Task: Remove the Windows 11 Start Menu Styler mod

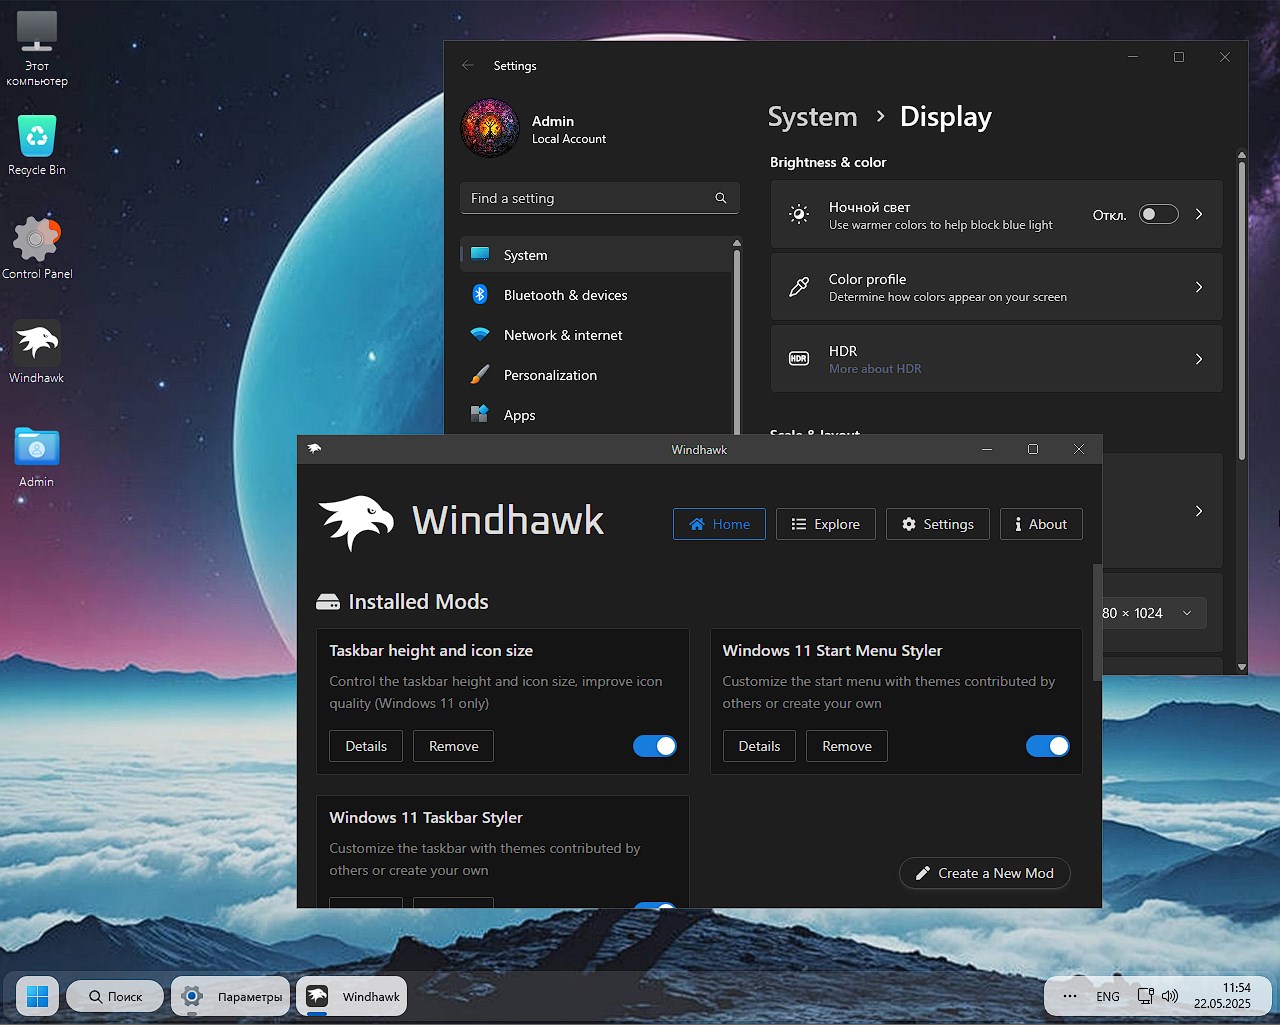Action: (847, 746)
